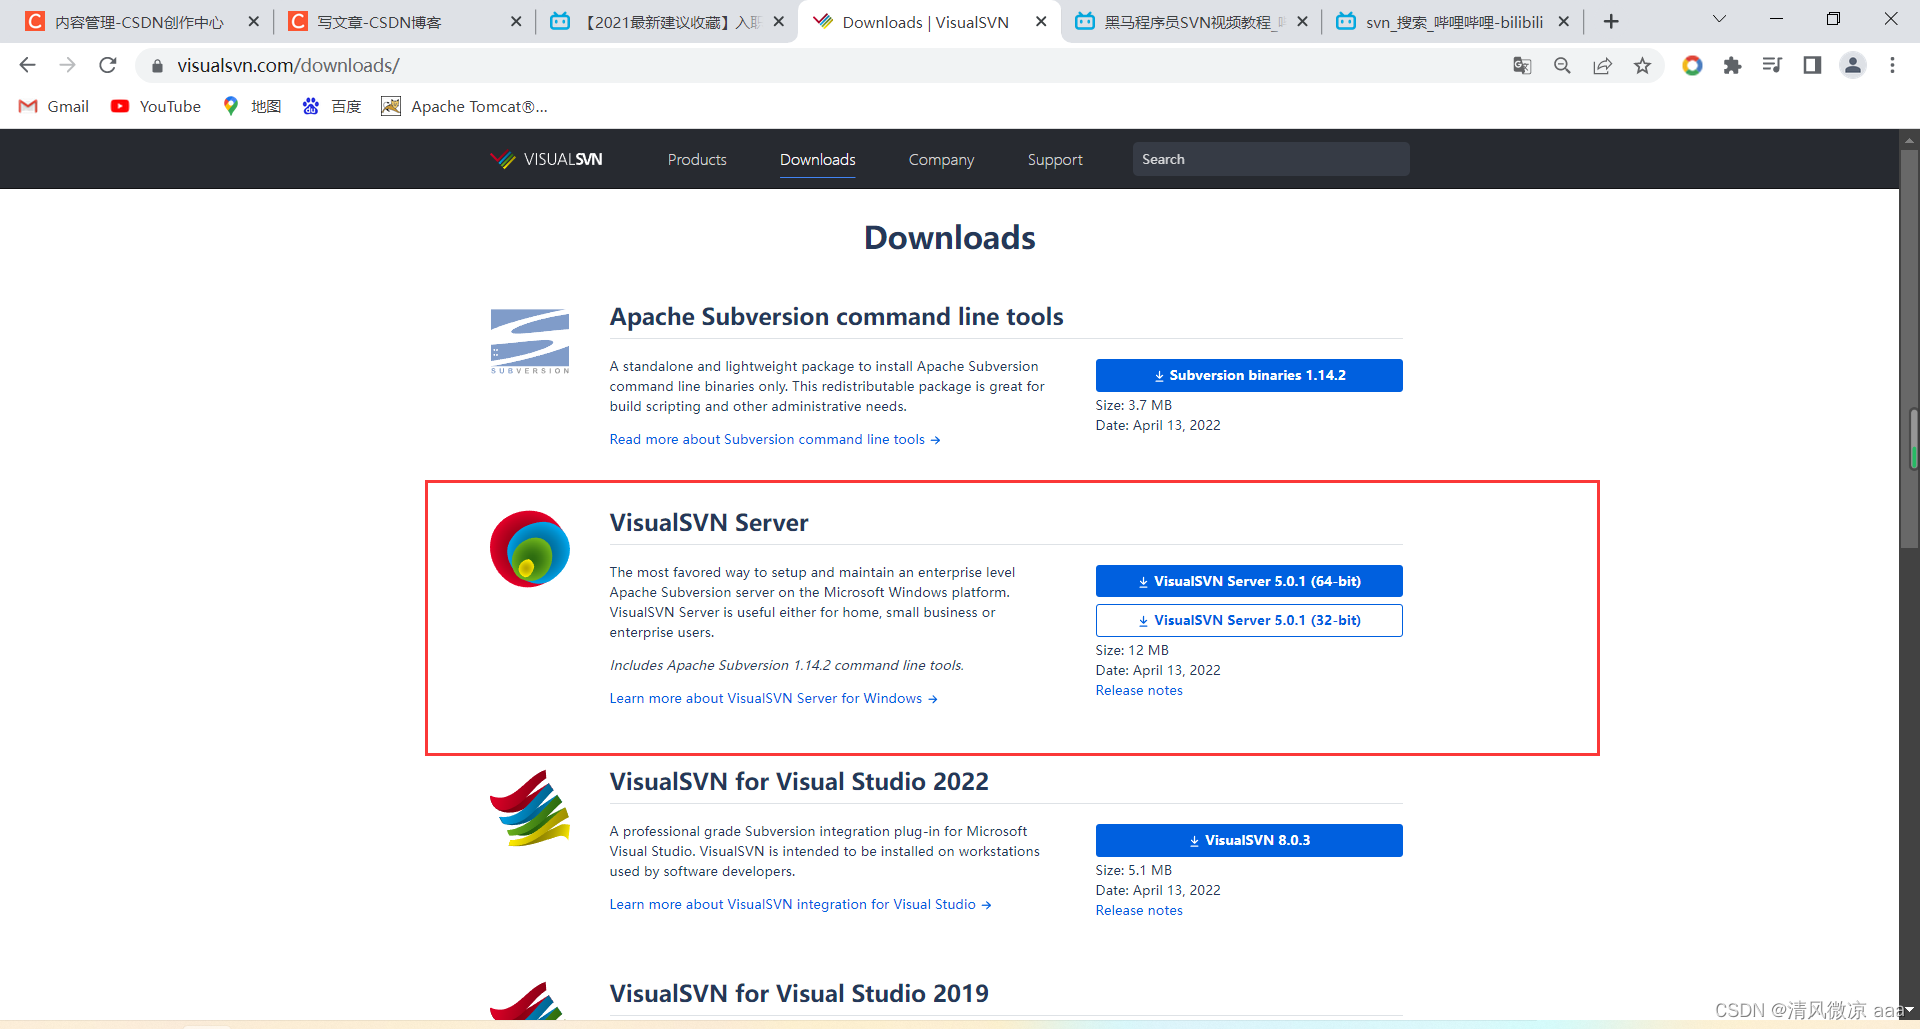The height and width of the screenshot is (1029, 1920).
Task: Open the Extensions puzzle piece menu
Action: click(x=1732, y=65)
